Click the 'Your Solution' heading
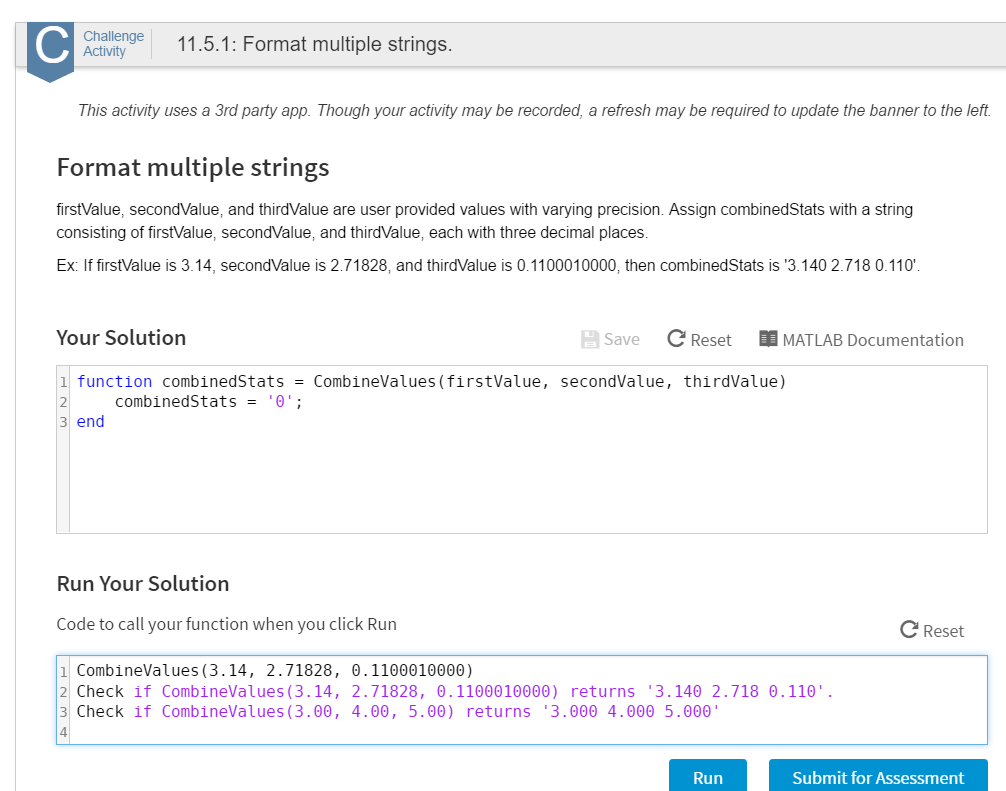 click(x=121, y=338)
